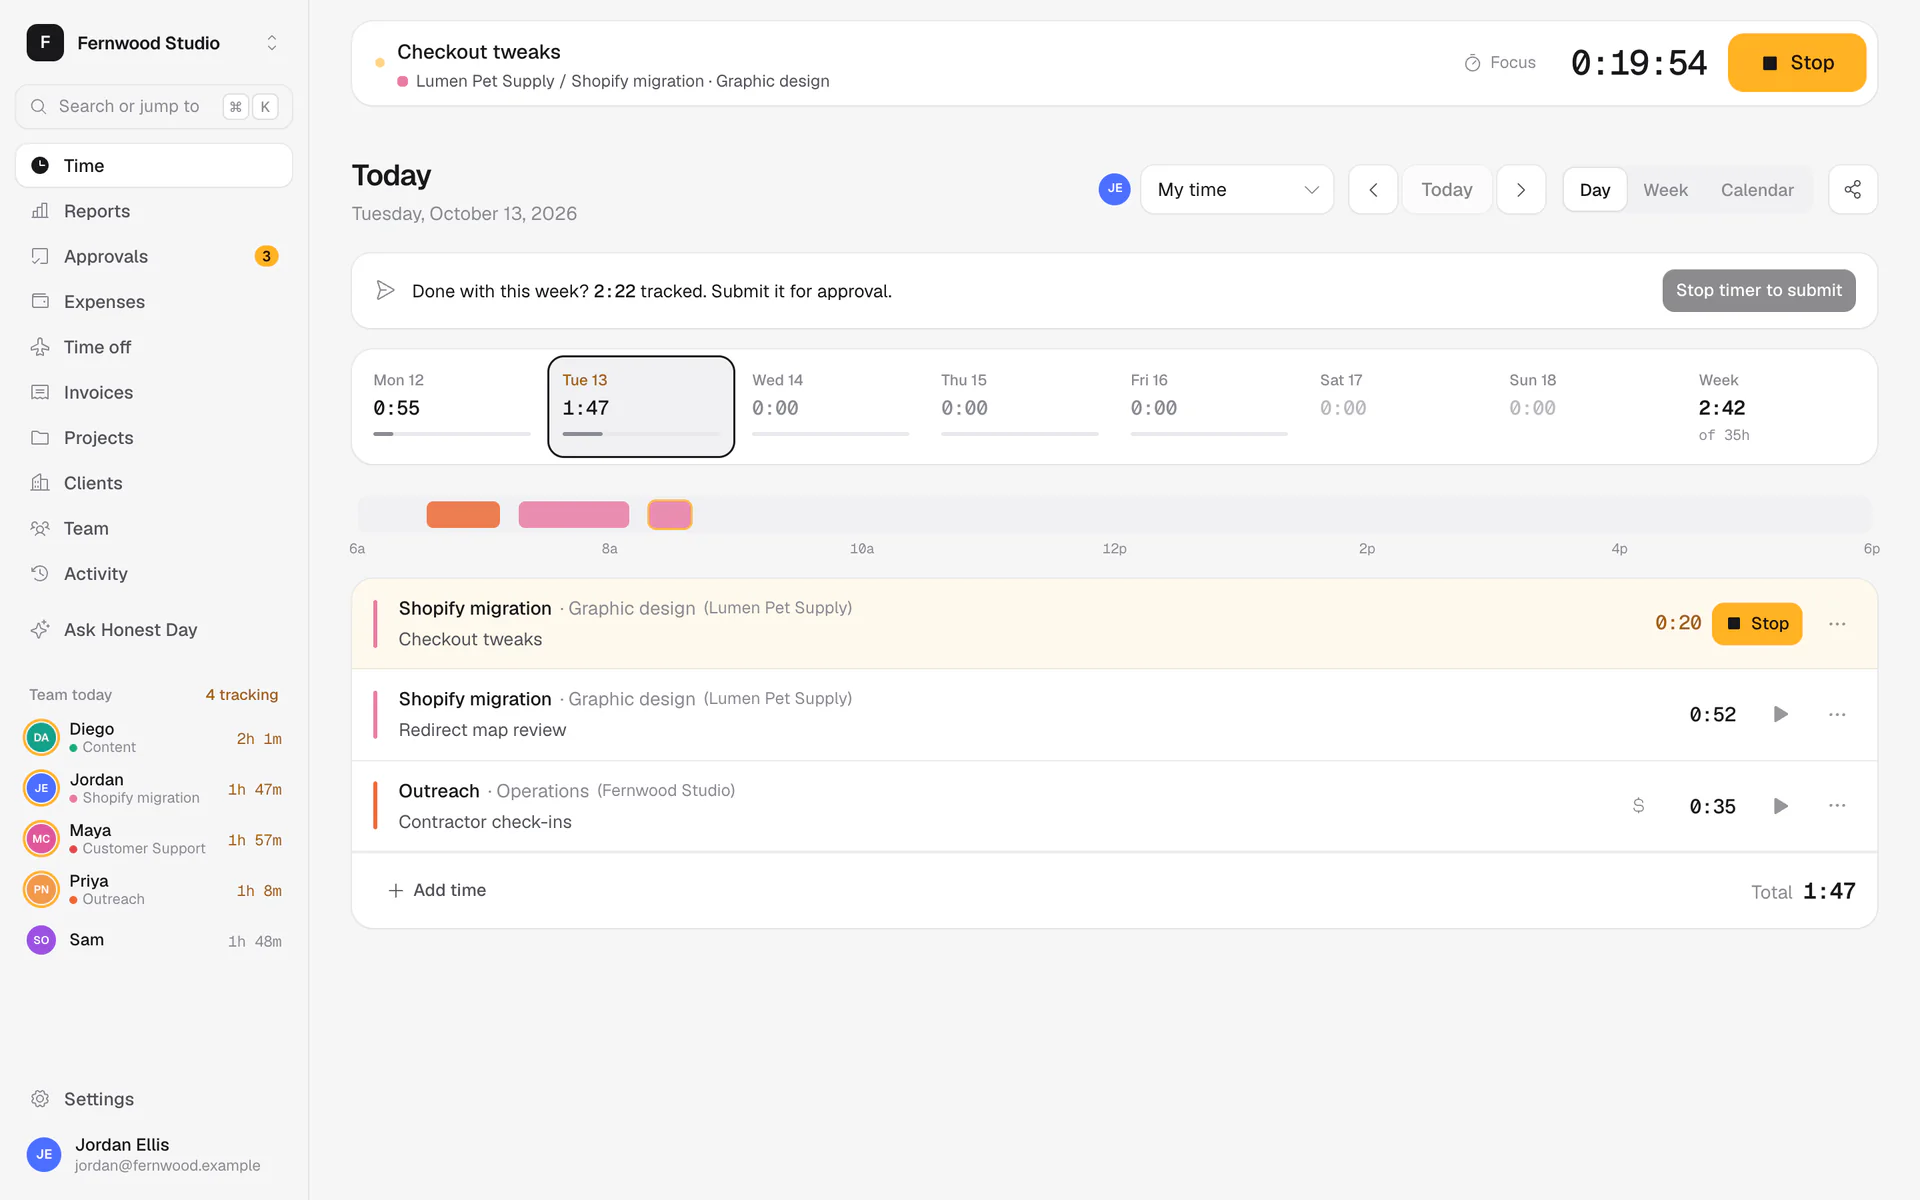Select the Wed 14 day card

coord(830,407)
